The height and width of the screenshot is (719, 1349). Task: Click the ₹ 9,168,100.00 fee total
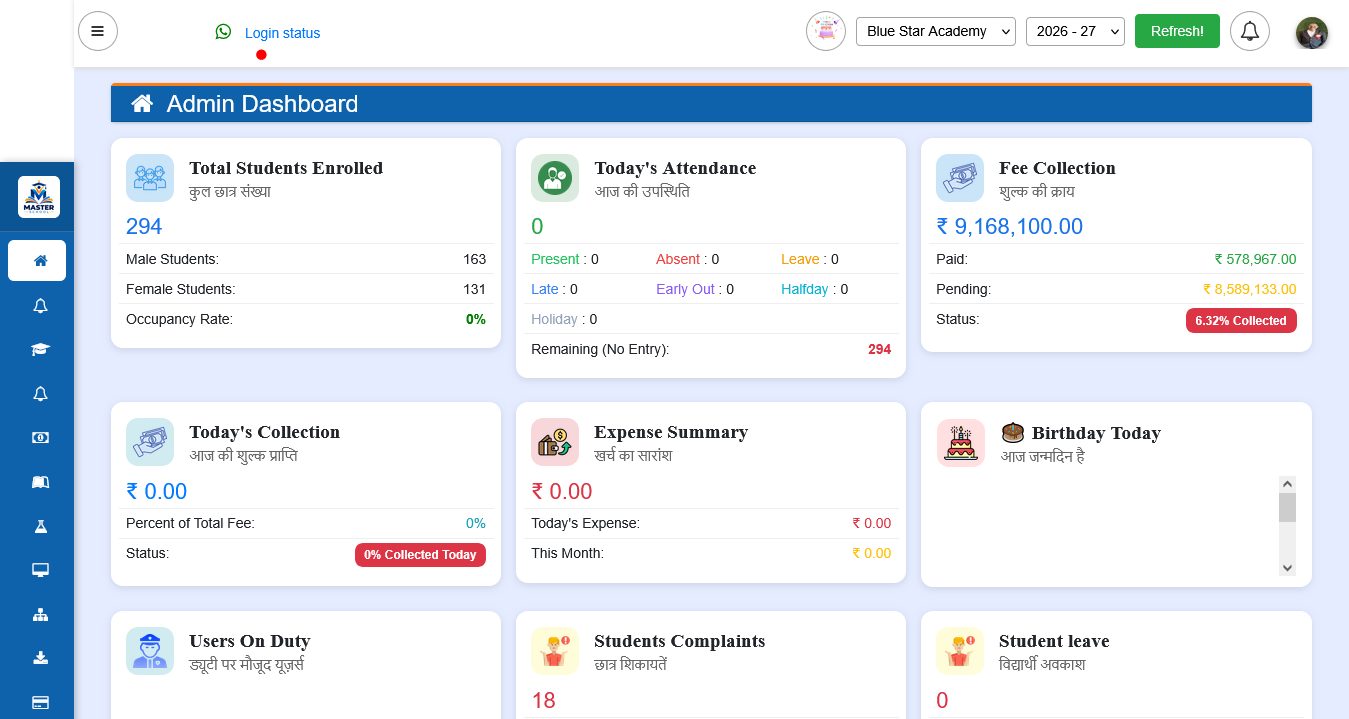coord(1009,226)
